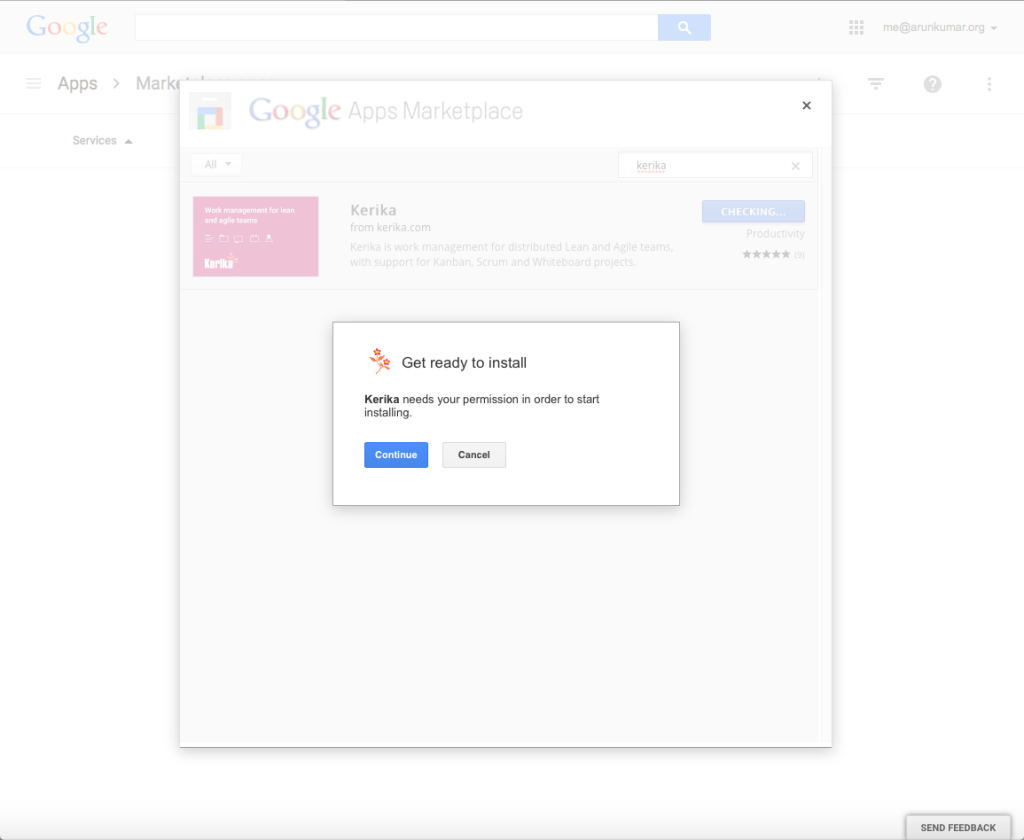Click the SEND FEEDBACK button
Image resolution: width=1024 pixels, height=840 pixels.
click(x=958, y=828)
